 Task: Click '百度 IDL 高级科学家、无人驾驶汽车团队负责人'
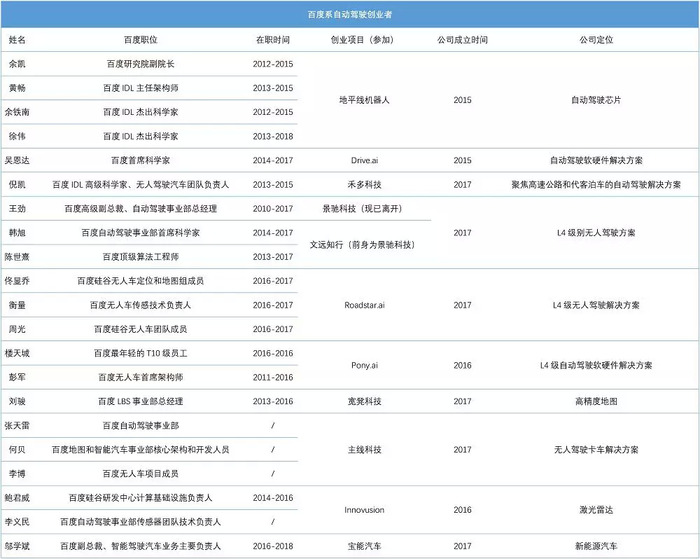[x=141, y=184]
